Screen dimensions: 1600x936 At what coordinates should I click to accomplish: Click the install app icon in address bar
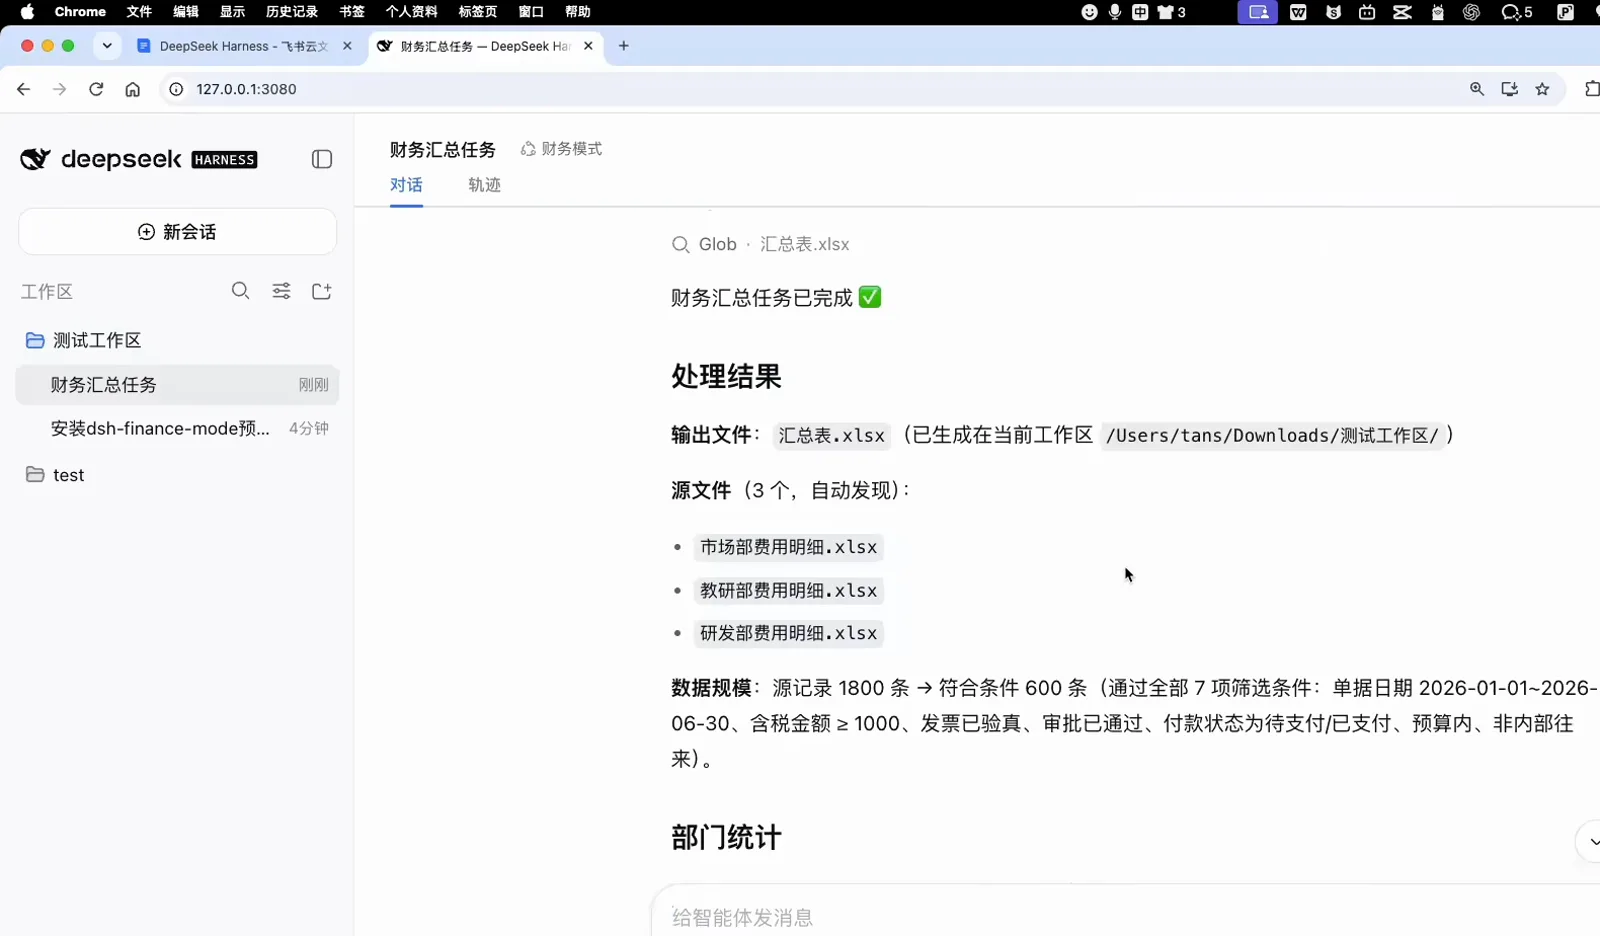(x=1510, y=89)
